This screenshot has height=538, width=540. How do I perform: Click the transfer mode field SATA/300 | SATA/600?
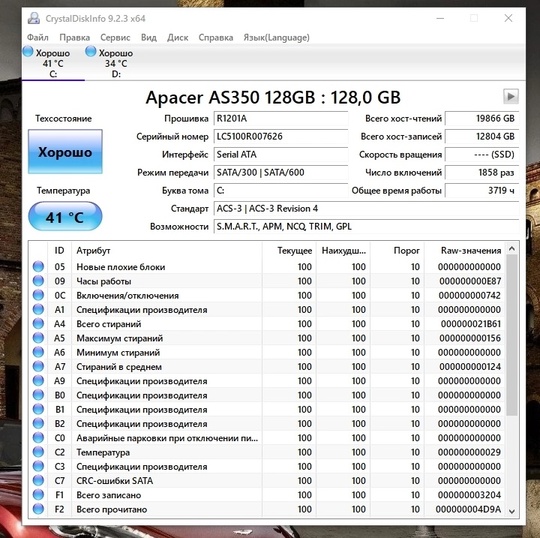pyautogui.click(x=280, y=172)
